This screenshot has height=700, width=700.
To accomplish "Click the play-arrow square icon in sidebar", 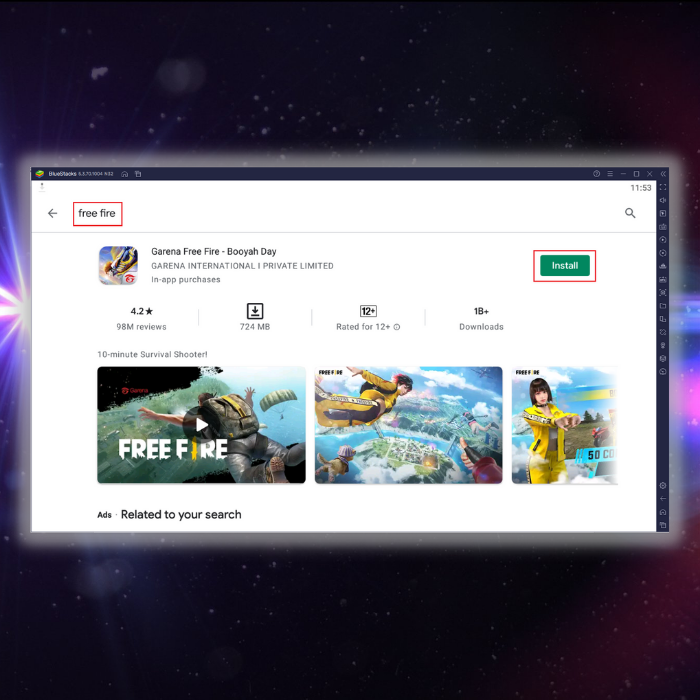I will point(663,213).
